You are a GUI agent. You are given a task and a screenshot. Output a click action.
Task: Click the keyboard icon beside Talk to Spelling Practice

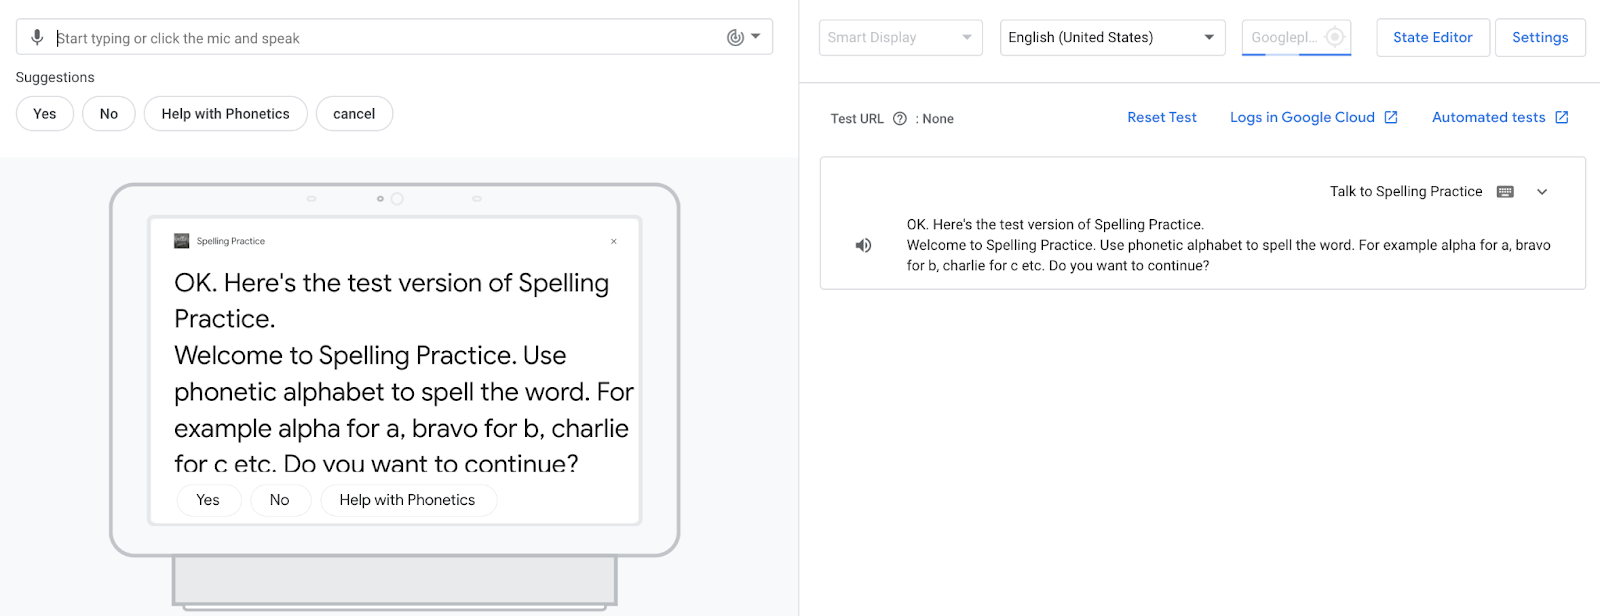[x=1505, y=192]
